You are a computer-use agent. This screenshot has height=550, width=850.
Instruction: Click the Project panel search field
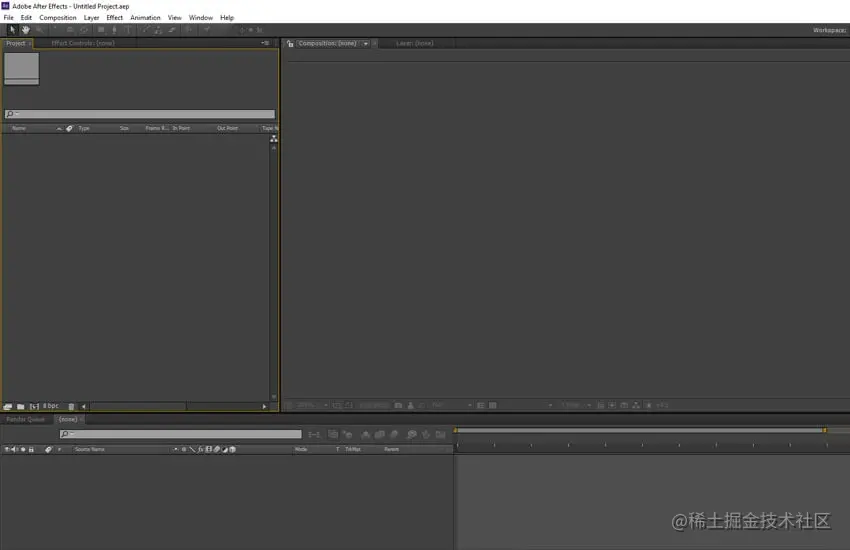coord(140,114)
